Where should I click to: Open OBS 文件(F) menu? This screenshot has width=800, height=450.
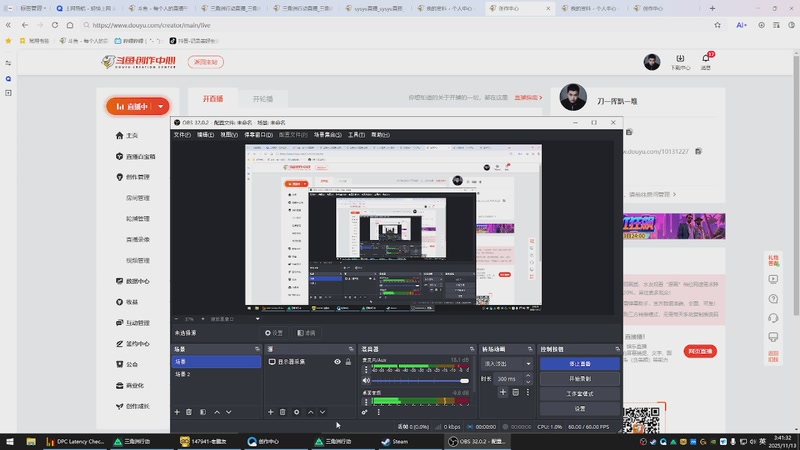[182, 135]
